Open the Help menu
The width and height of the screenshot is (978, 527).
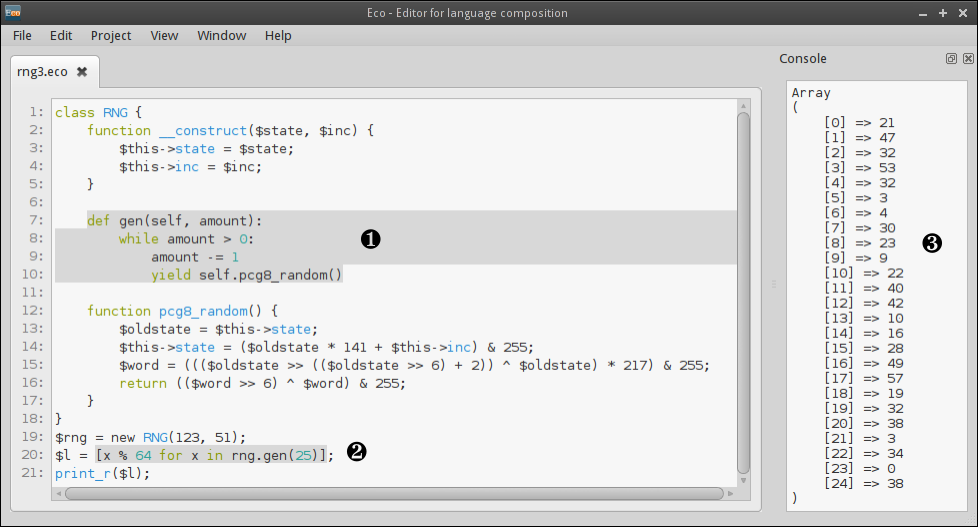(278, 36)
